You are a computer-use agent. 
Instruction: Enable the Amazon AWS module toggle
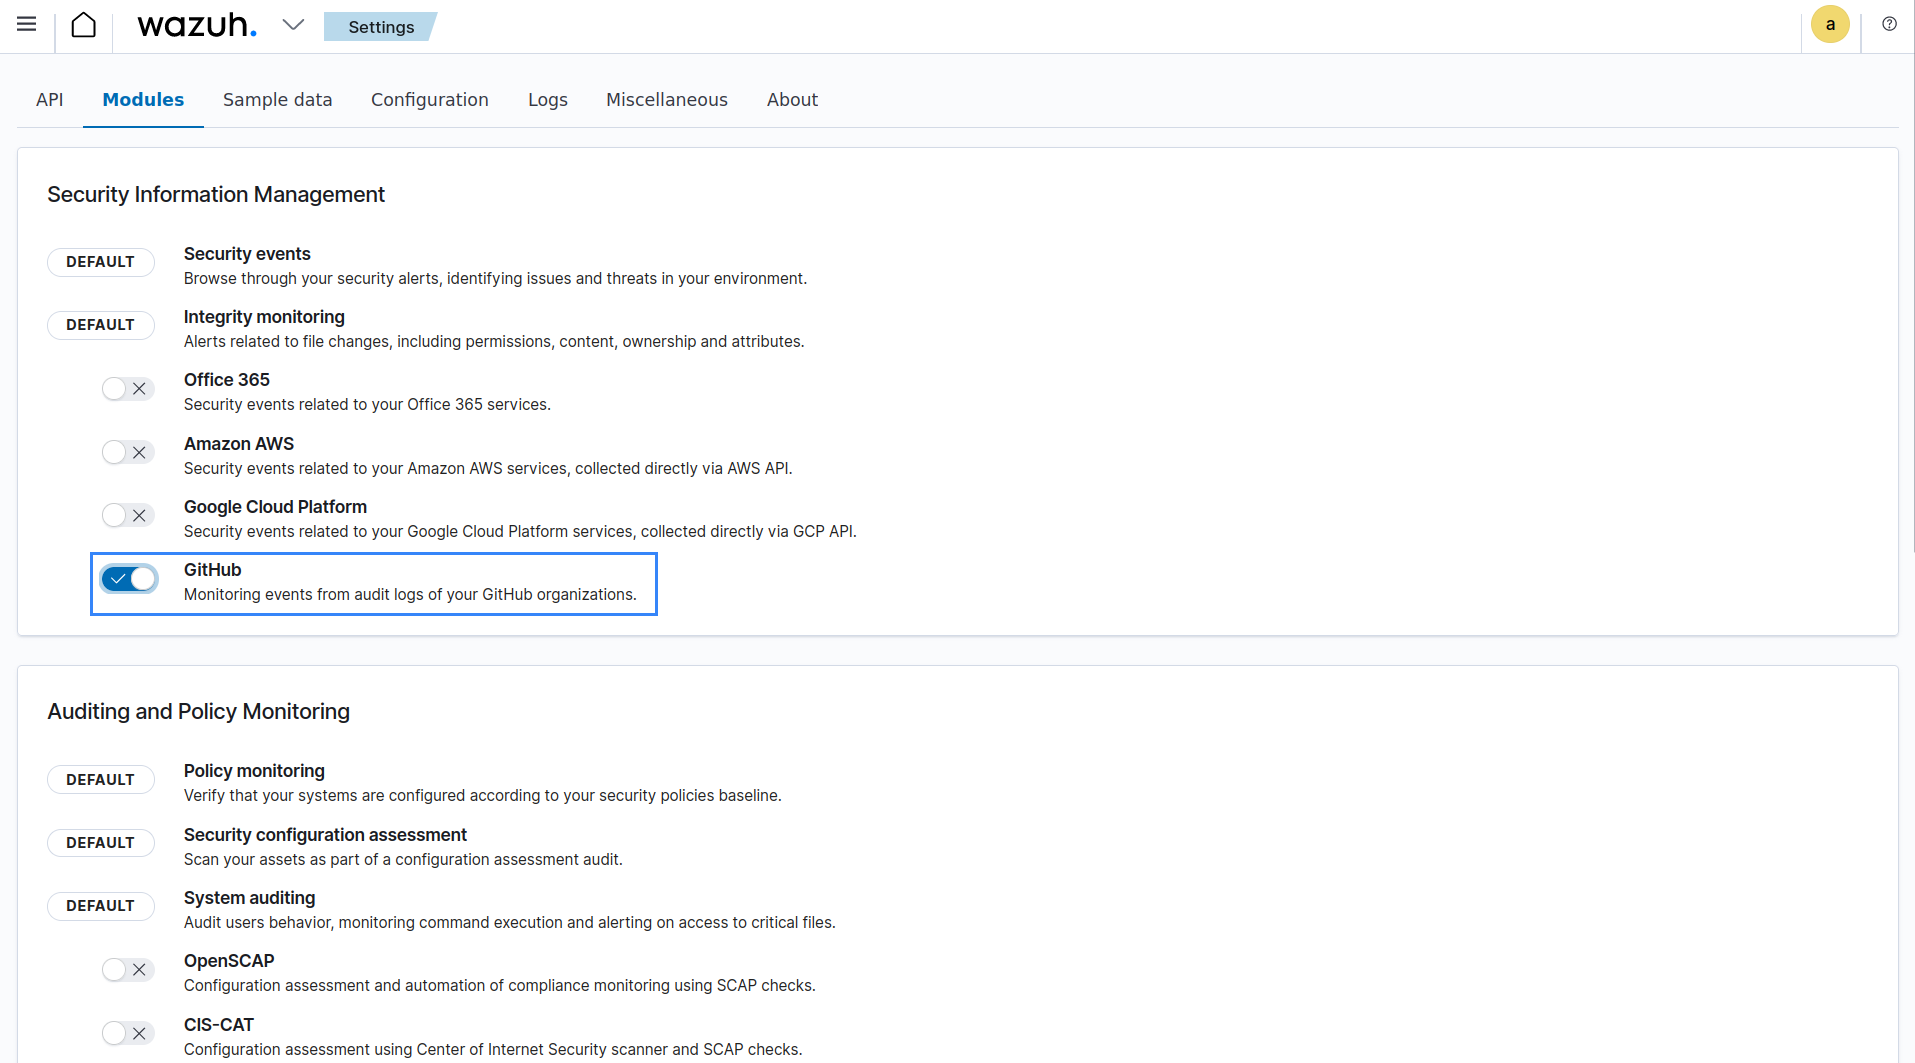click(128, 453)
